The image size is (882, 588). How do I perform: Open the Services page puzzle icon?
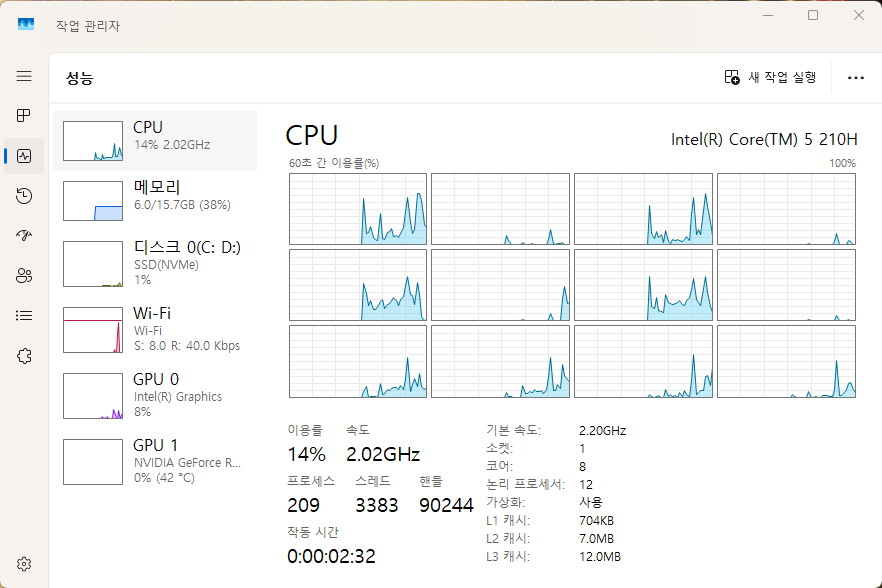(x=24, y=356)
